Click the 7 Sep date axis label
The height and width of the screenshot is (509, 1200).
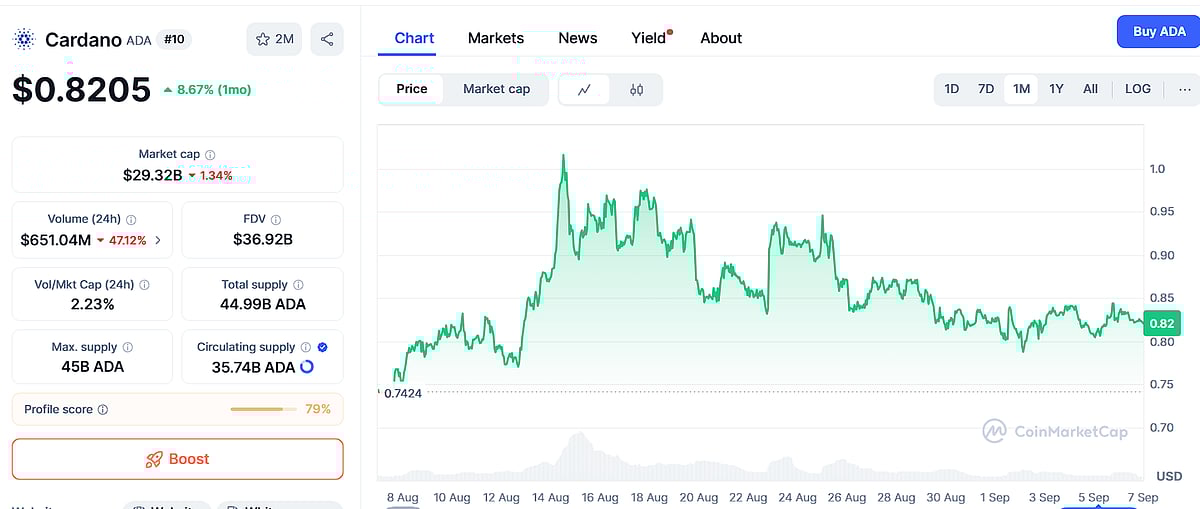(x=1142, y=497)
